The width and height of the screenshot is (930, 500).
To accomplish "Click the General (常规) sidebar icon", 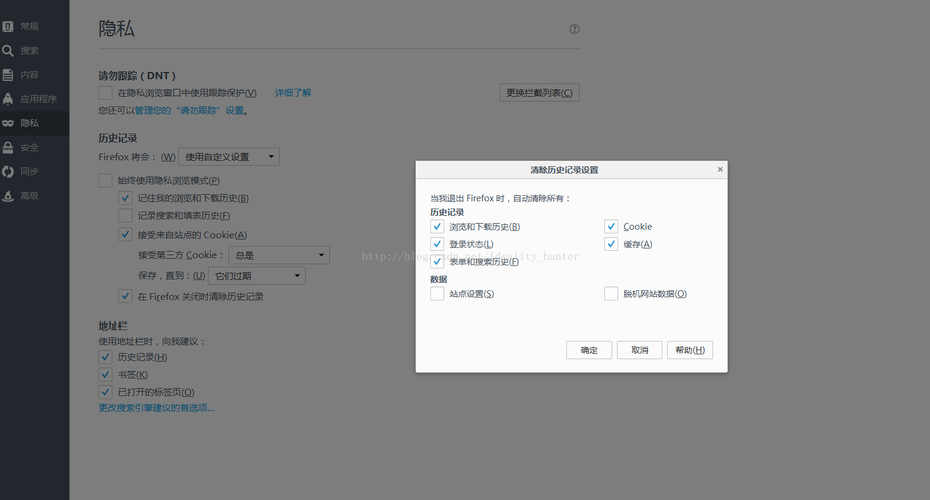I will pyautogui.click(x=8, y=26).
